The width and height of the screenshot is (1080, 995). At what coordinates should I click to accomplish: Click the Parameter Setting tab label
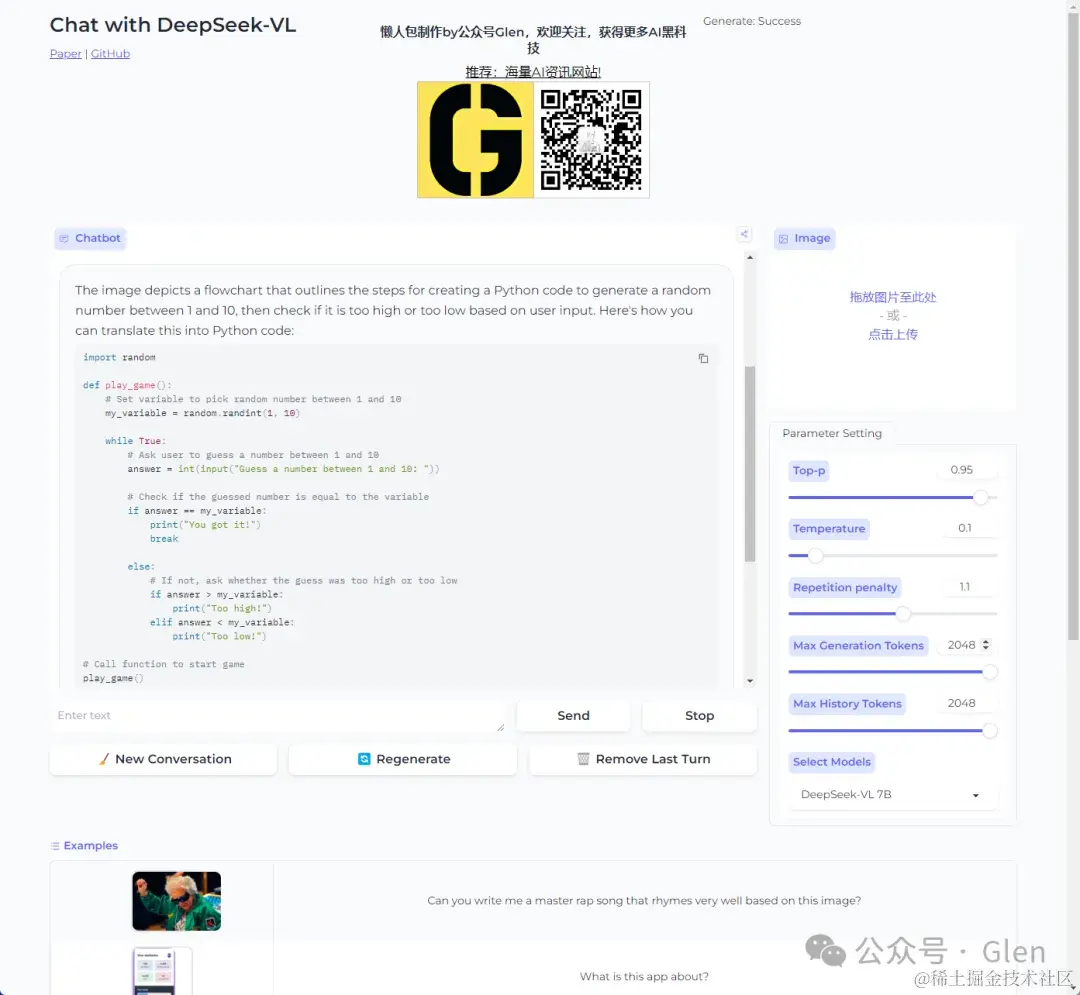point(832,433)
